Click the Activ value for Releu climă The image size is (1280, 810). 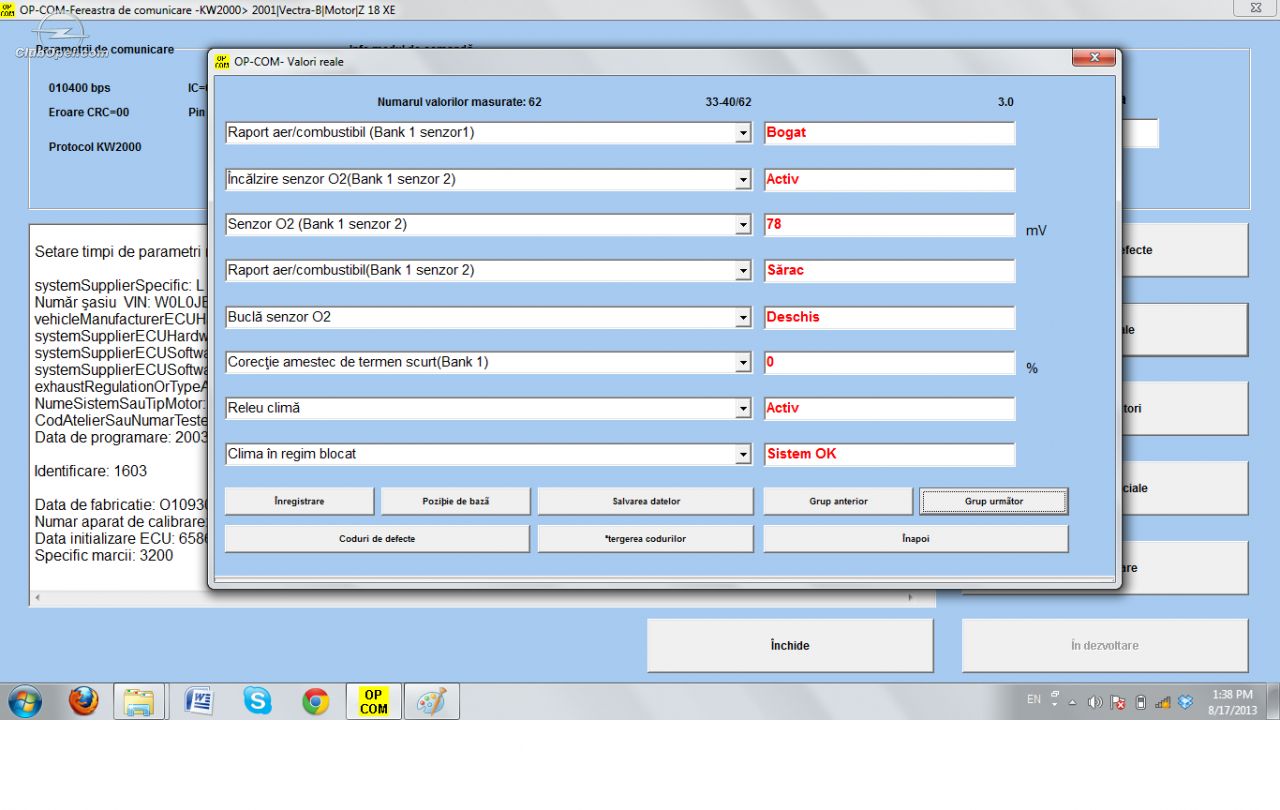[x=889, y=408]
